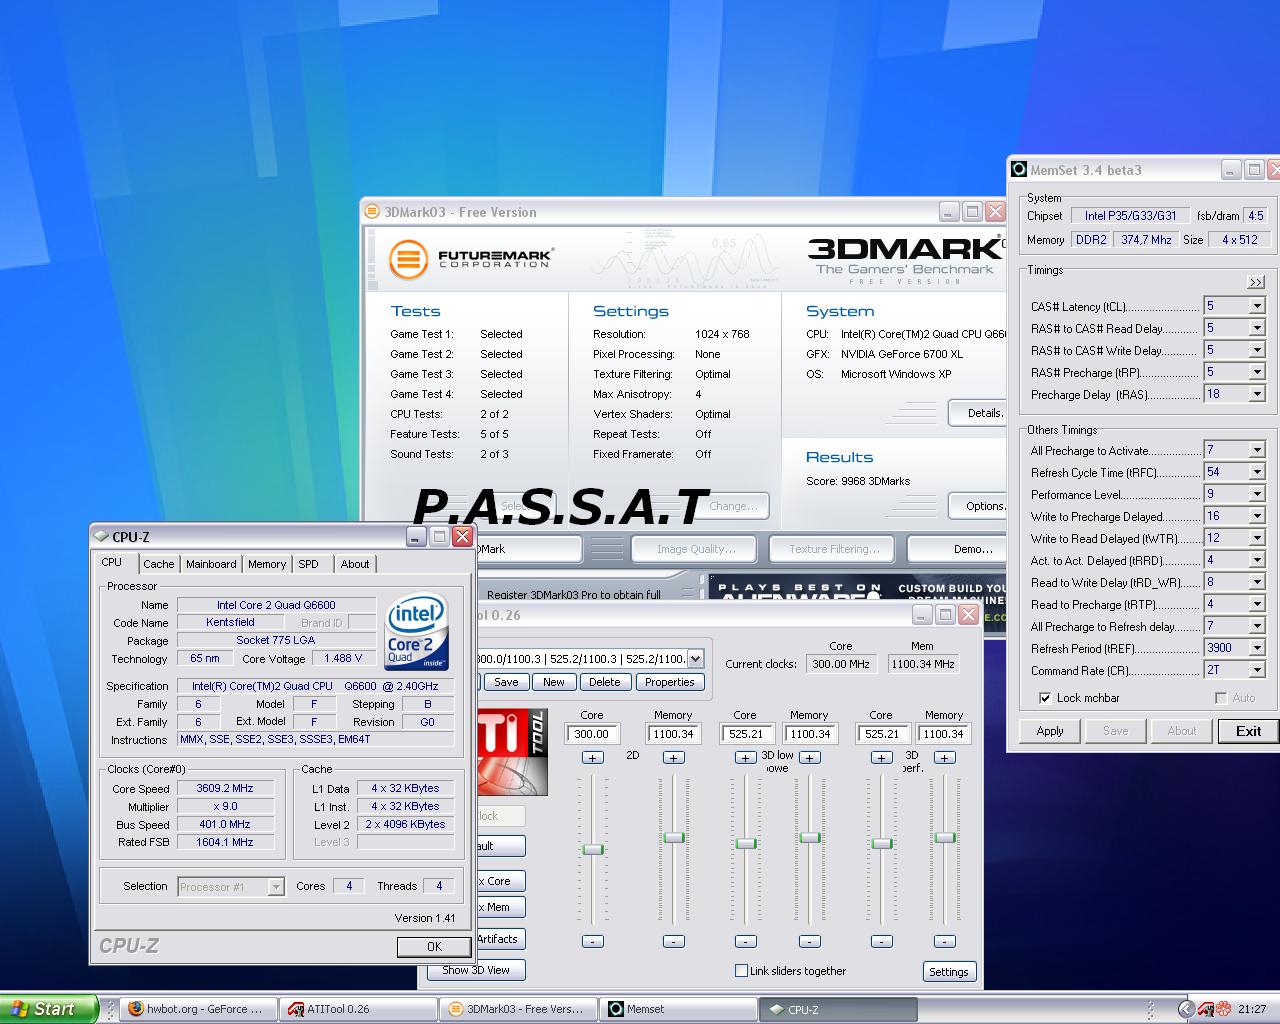The image size is (1280, 1024).
Task: Open the Write to Read Delayed (tWTR) dropdown
Action: [x=1257, y=538]
